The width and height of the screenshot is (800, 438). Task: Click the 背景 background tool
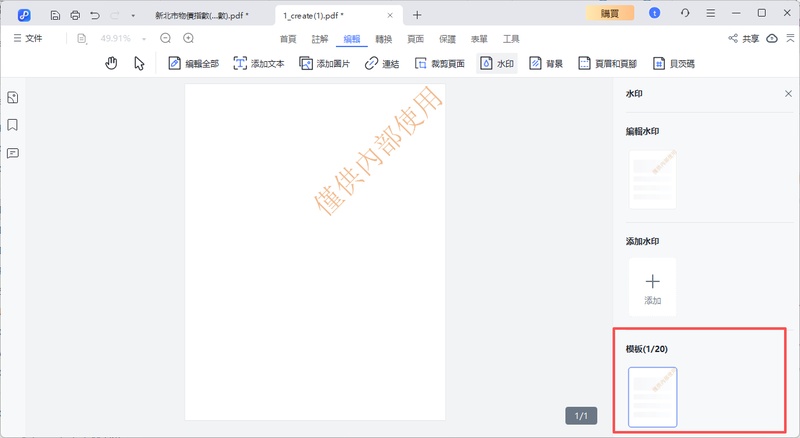click(546, 63)
